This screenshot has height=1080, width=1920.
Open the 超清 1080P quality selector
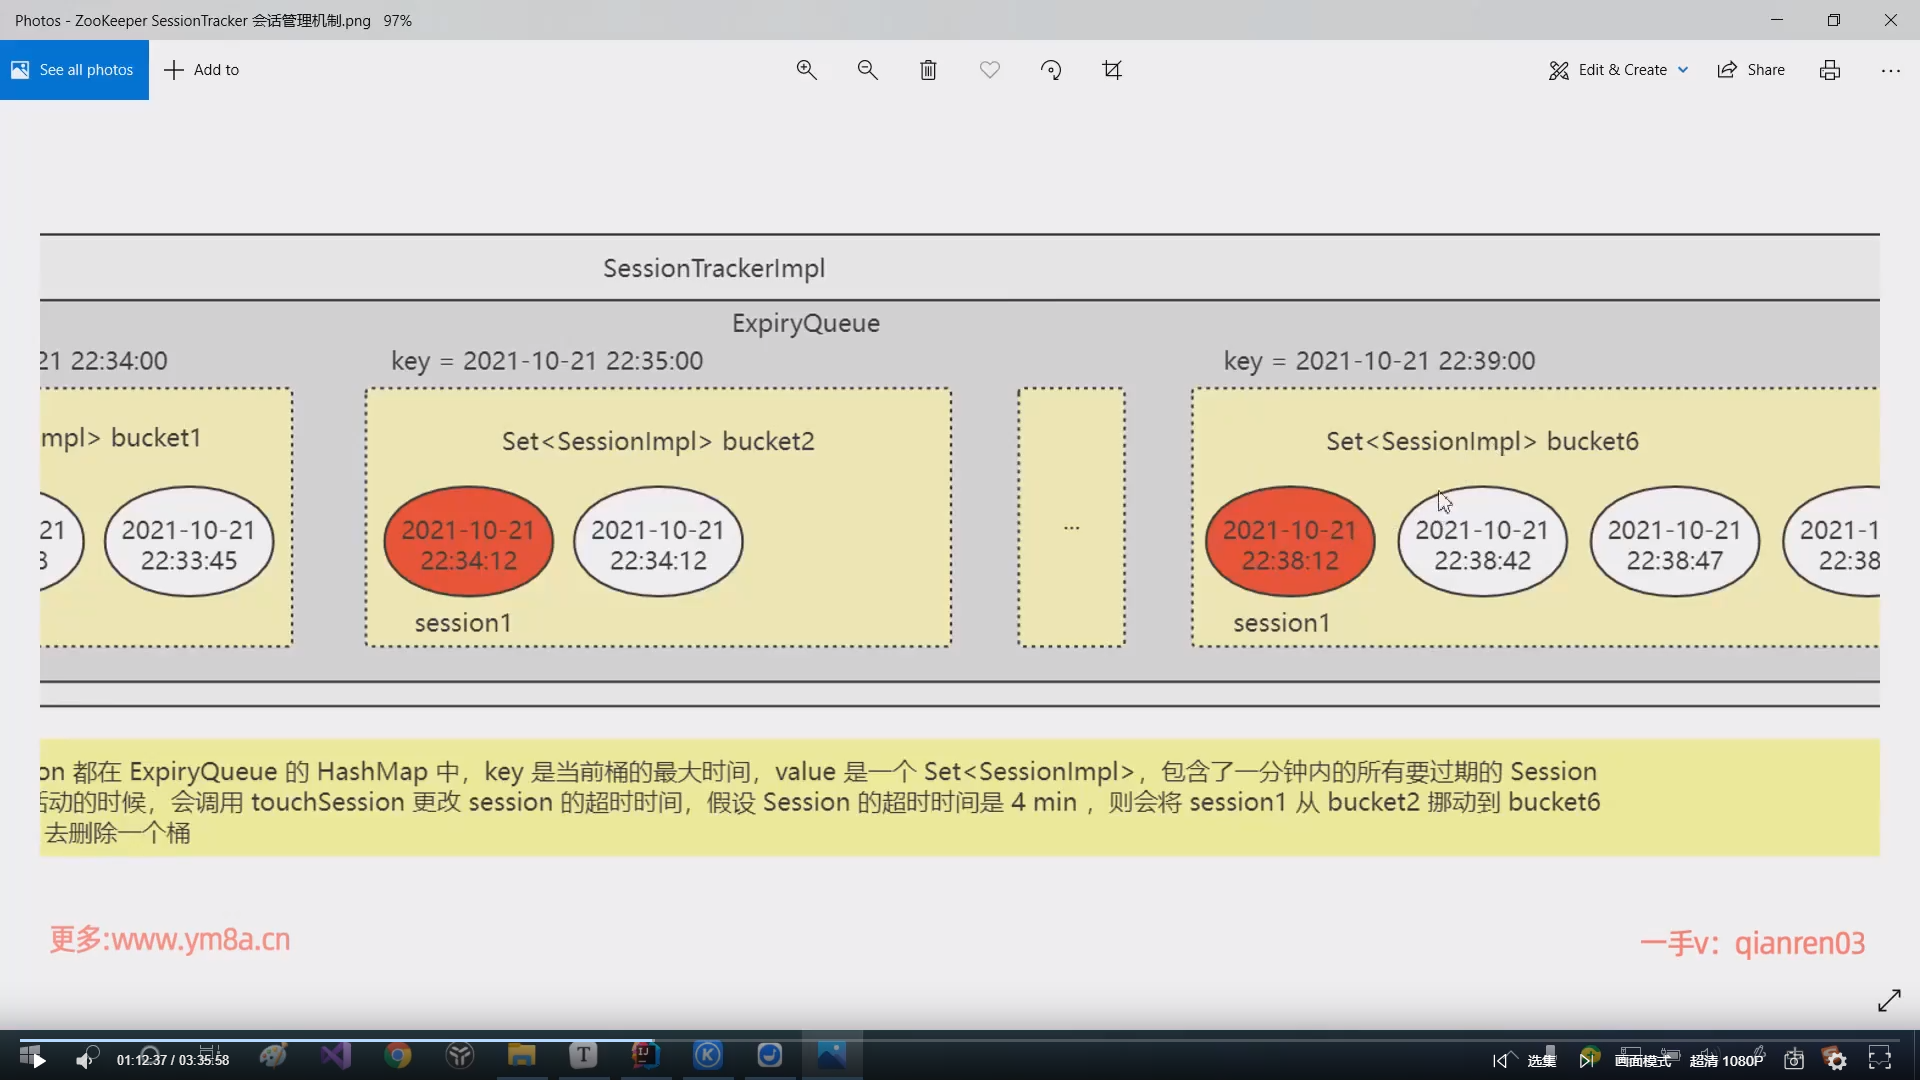coord(1726,1060)
